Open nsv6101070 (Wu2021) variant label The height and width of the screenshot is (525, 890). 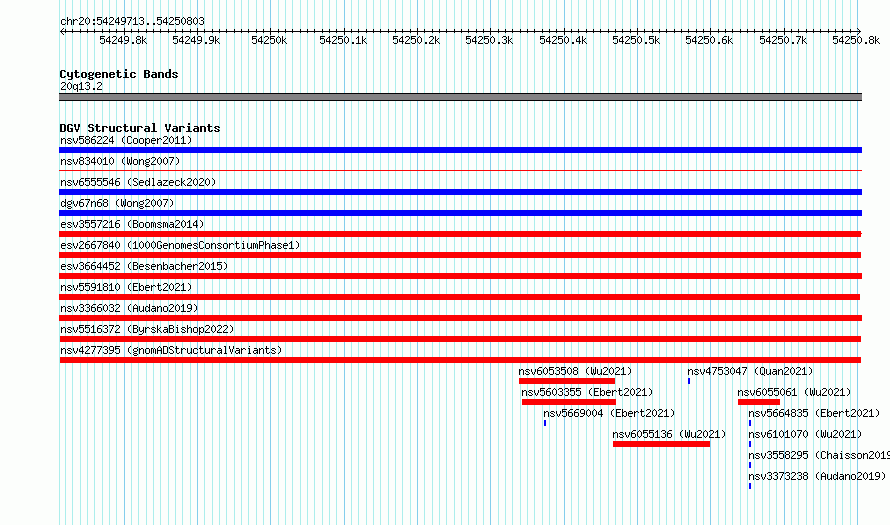pyautogui.click(x=805, y=434)
